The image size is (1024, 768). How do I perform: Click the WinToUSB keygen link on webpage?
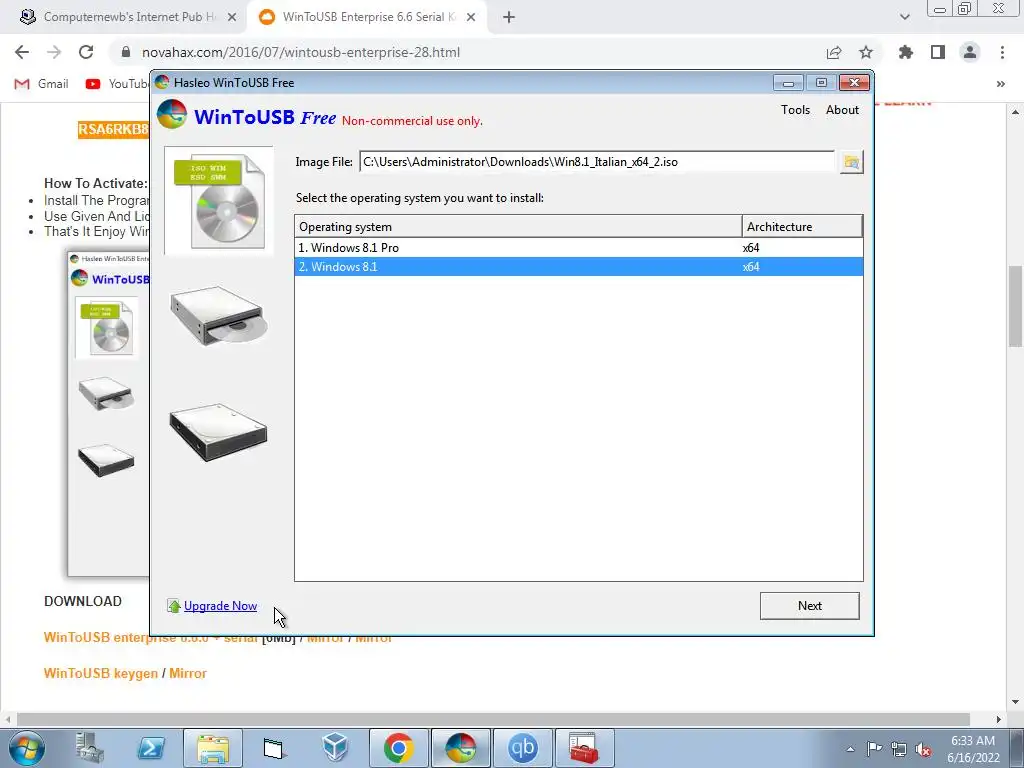[x=101, y=673]
